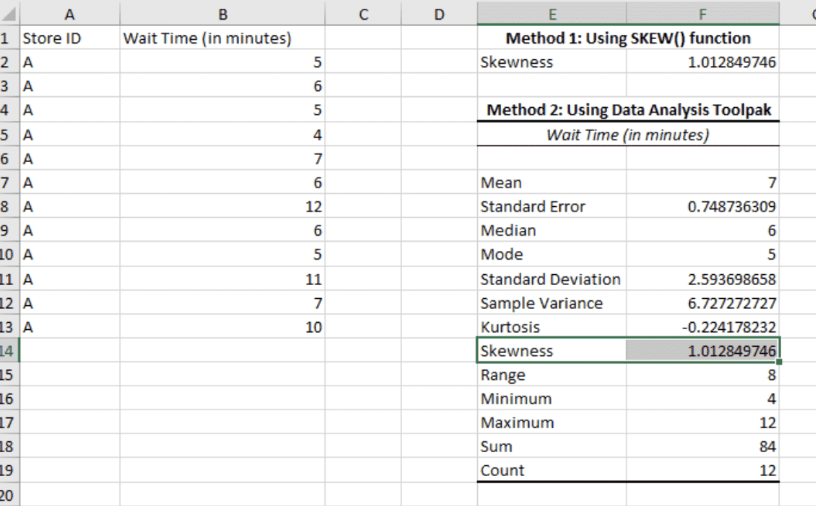The image size is (816, 506).
Task: Select column C header
Action: coord(363,14)
